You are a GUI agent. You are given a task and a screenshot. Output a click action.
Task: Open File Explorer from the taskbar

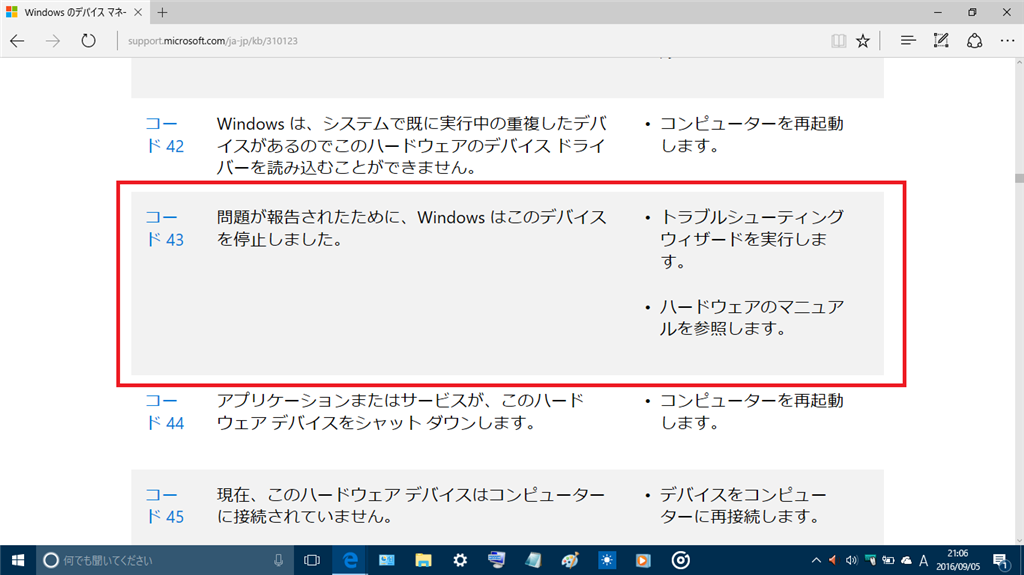[423, 560]
